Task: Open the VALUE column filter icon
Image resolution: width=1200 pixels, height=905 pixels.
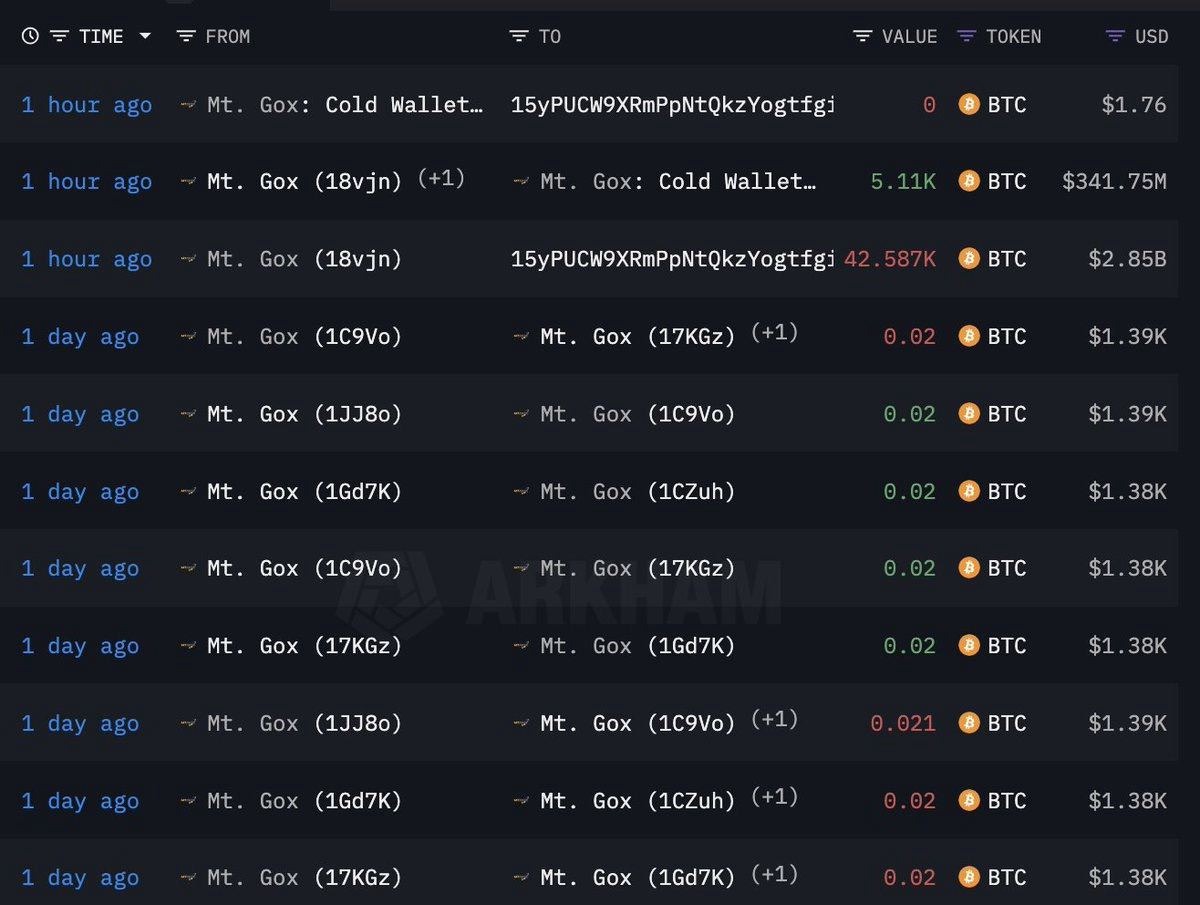Action: 862,36
